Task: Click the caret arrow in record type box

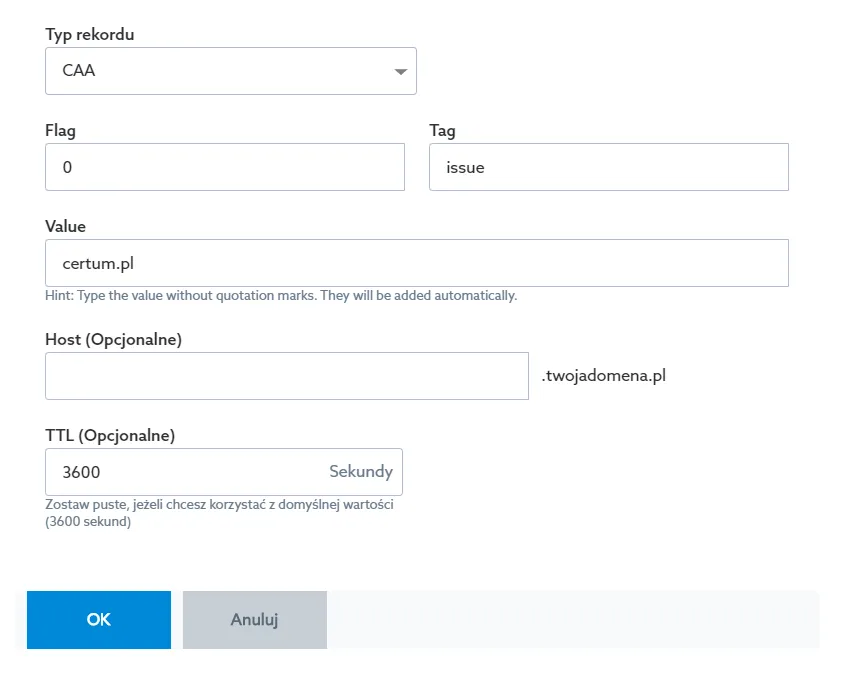Action: click(400, 72)
